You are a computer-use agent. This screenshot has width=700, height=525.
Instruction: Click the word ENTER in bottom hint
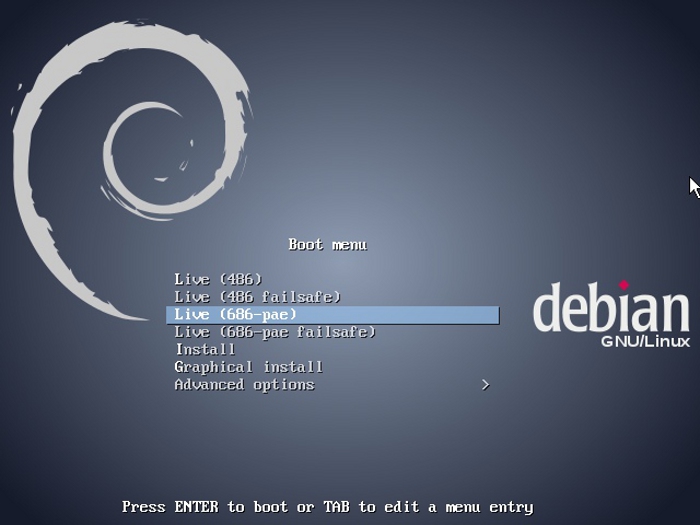(x=196, y=507)
